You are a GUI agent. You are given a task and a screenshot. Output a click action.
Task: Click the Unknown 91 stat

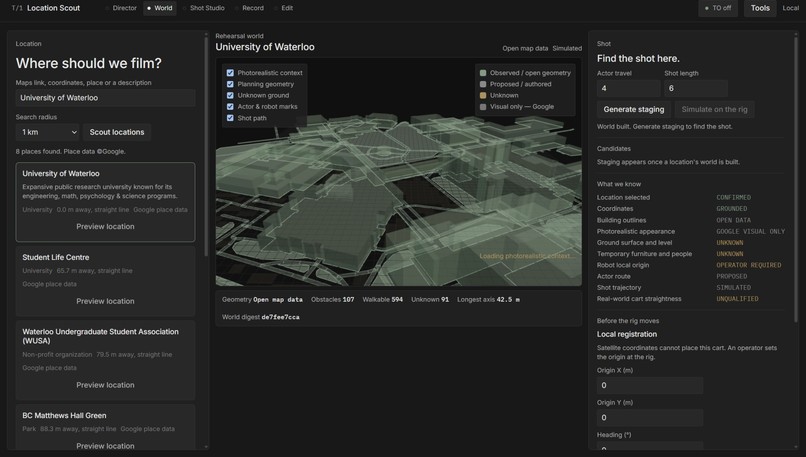click(x=430, y=300)
